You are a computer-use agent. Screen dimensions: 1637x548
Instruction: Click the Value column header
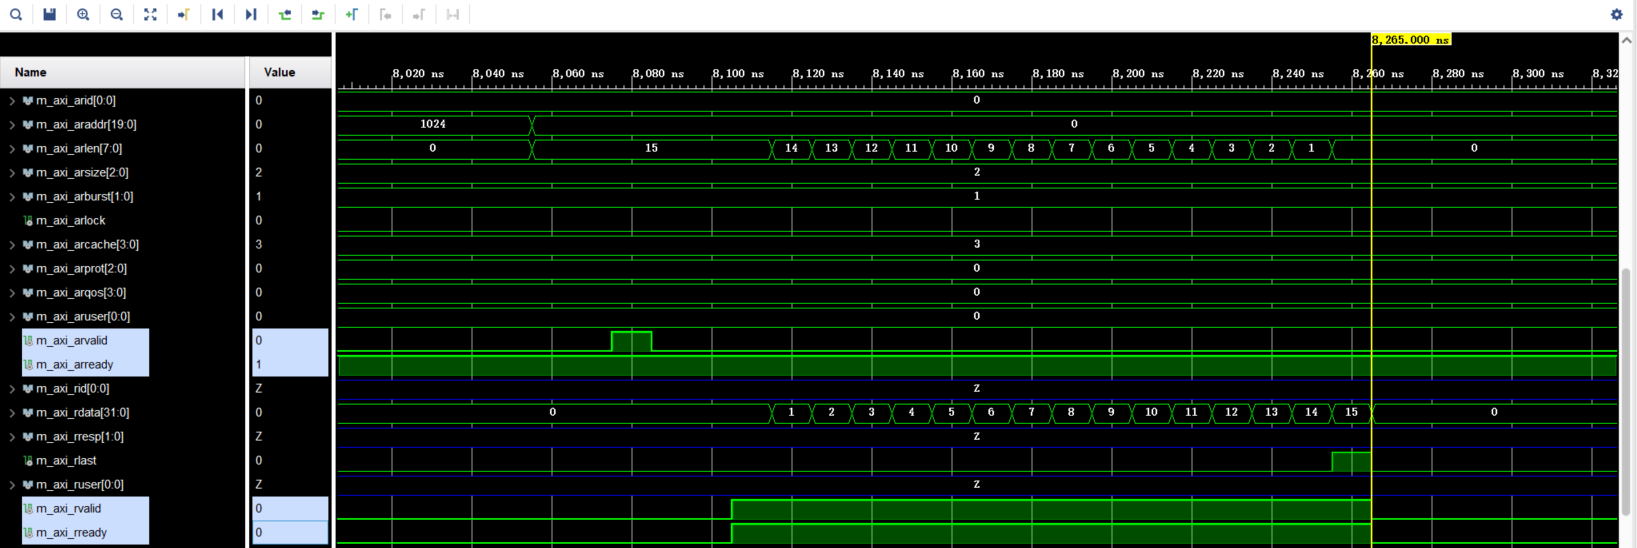click(290, 72)
